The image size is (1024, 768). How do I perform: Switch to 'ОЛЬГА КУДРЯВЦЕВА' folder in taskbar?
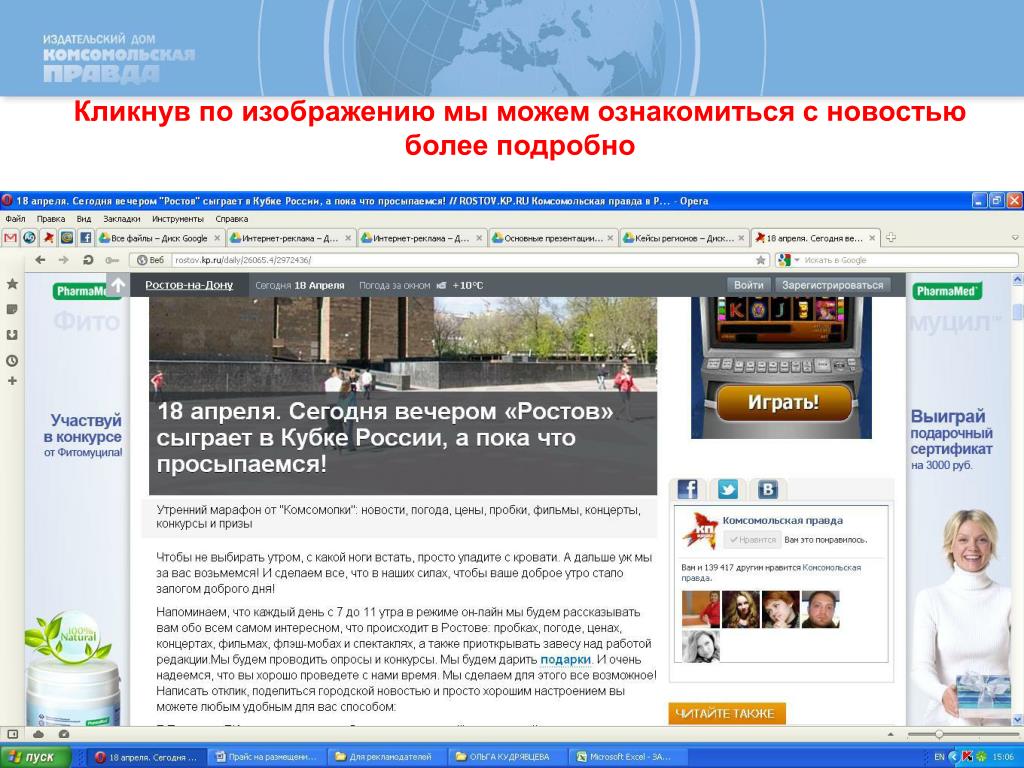(x=505, y=757)
